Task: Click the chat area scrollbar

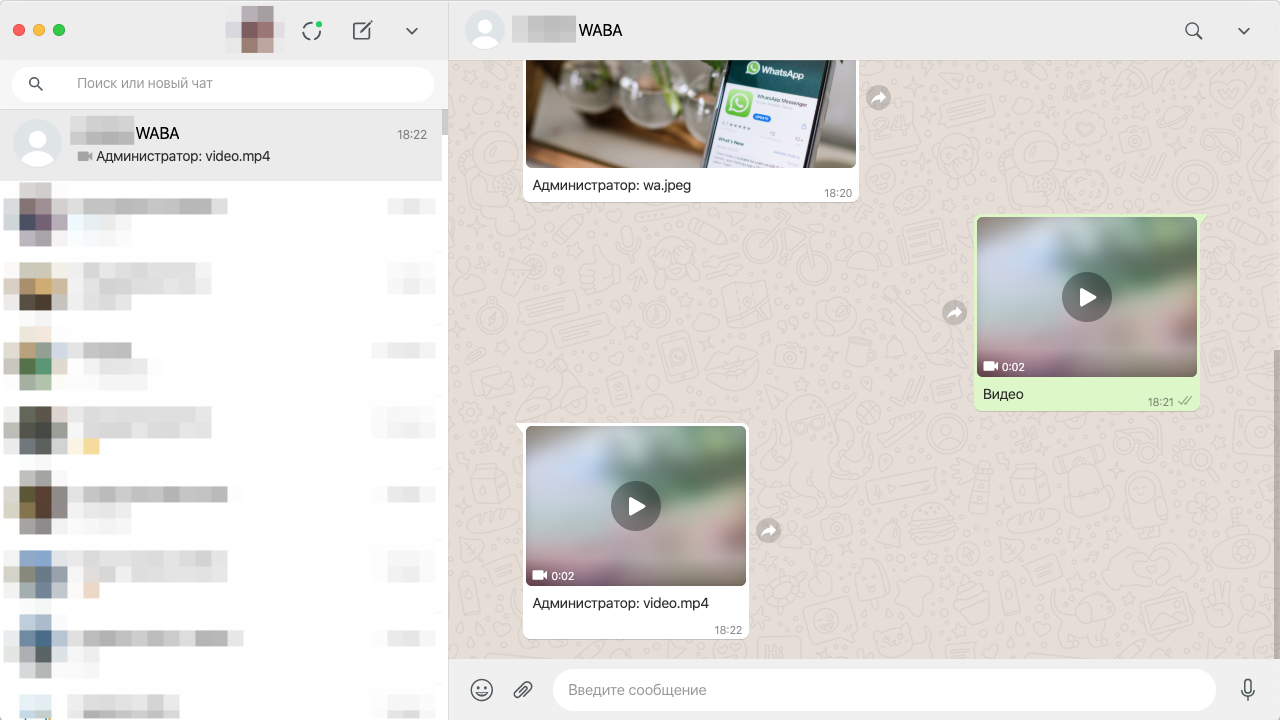Action: pos(1276,505)
